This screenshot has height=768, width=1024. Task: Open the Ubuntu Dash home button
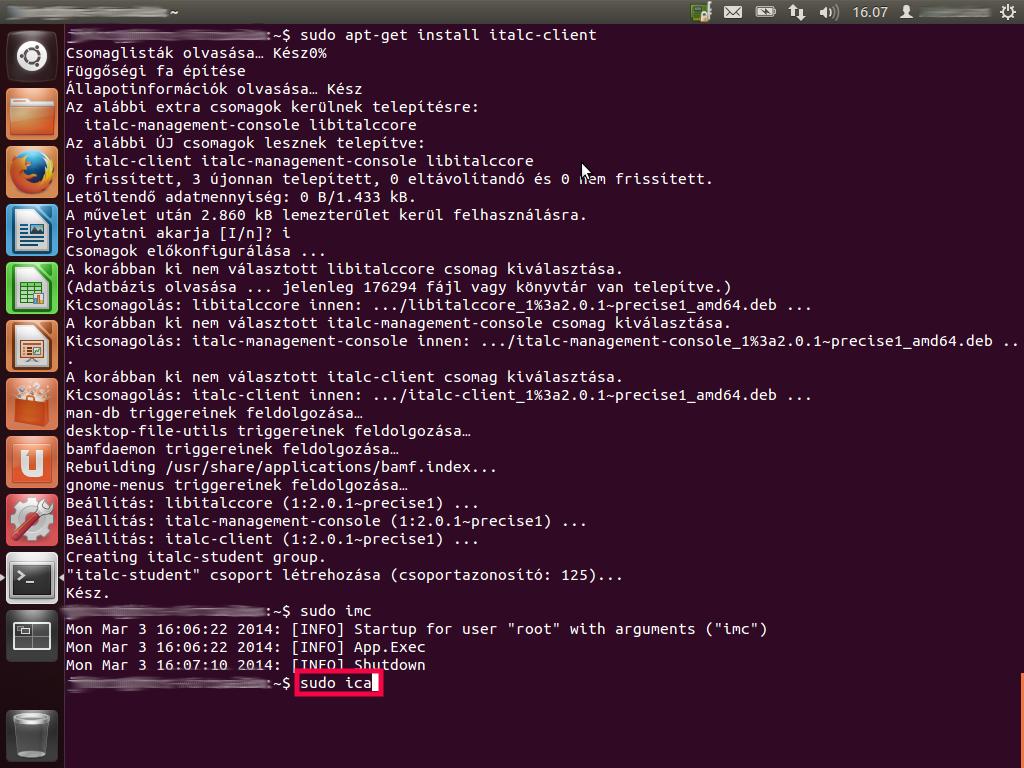point(31,56)
